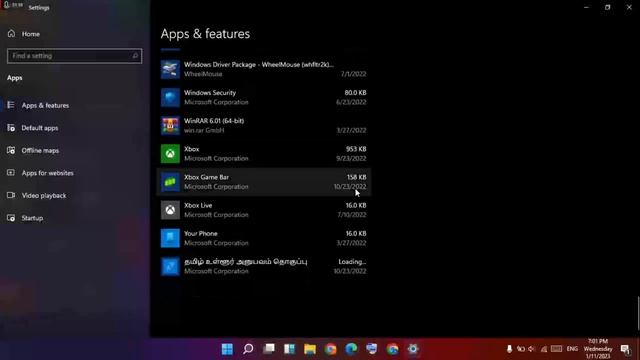Screen dimensions: 640x360
Task: Click the Tamil language pack icon
Action: [170, 267]
